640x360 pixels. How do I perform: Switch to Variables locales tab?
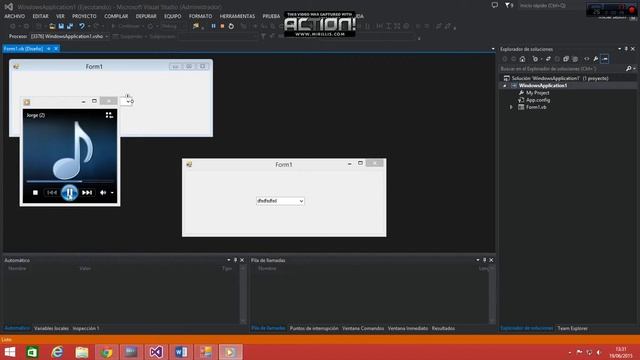(51, 328)
